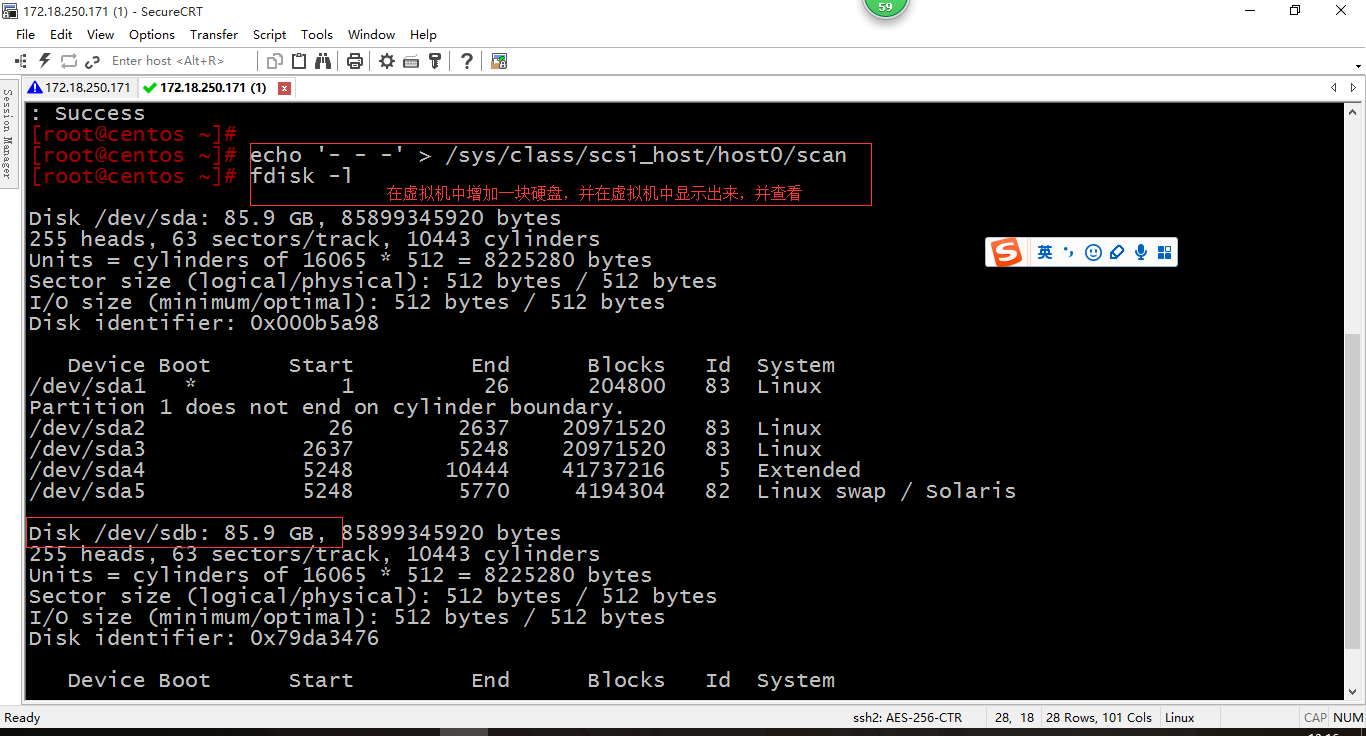The width and height of the screenshot is (1366, 736).
Task: Toggle Sogou English/Chinese input mode
Action: [1045, 252]
